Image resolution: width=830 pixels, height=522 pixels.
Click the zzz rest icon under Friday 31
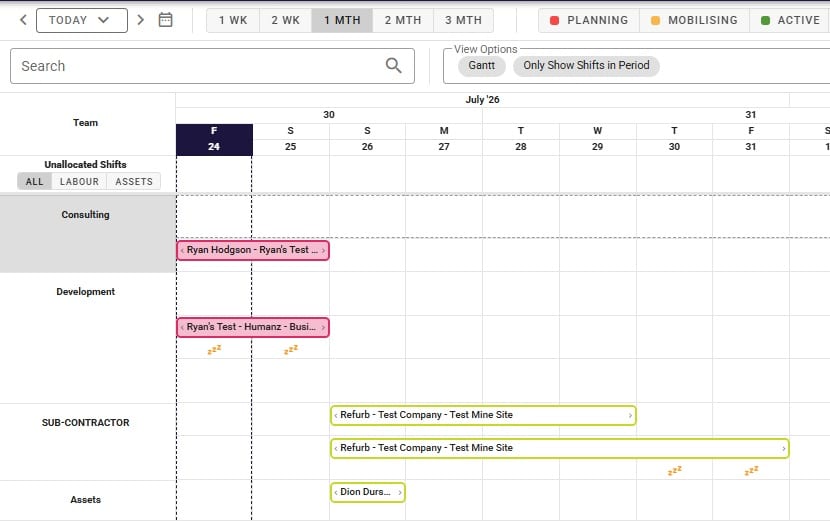[752, 471]
